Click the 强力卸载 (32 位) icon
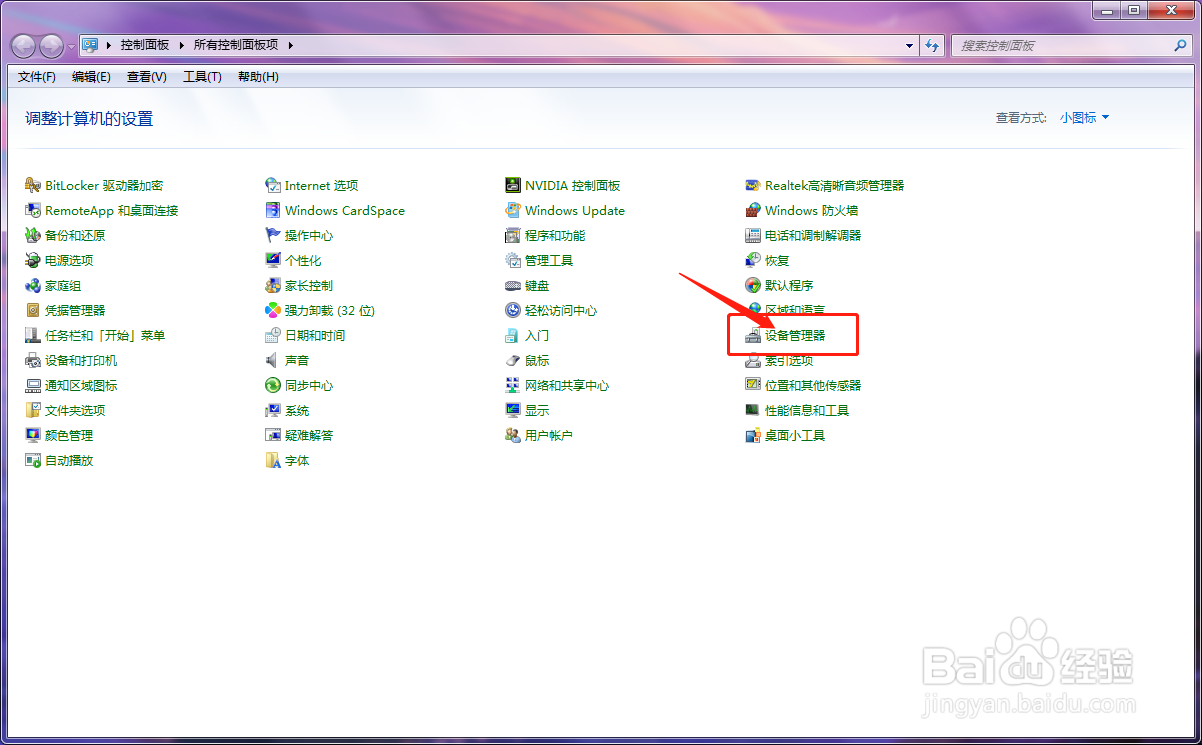Viewport: 1202px width, 745px height. (x=273, y=310)
